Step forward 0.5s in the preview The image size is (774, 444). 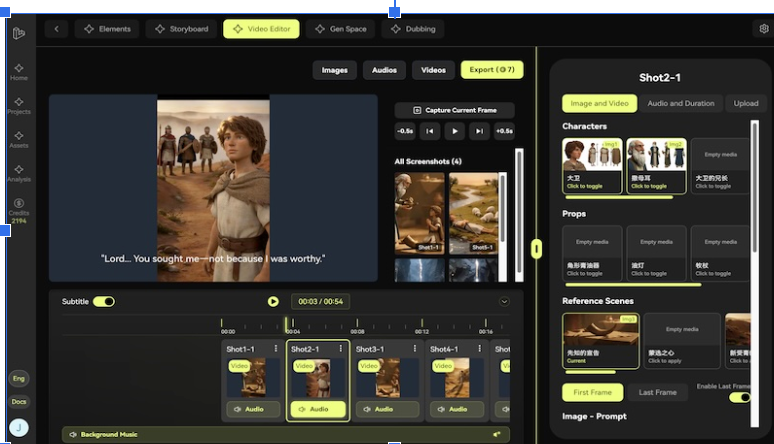pos(504,131)
